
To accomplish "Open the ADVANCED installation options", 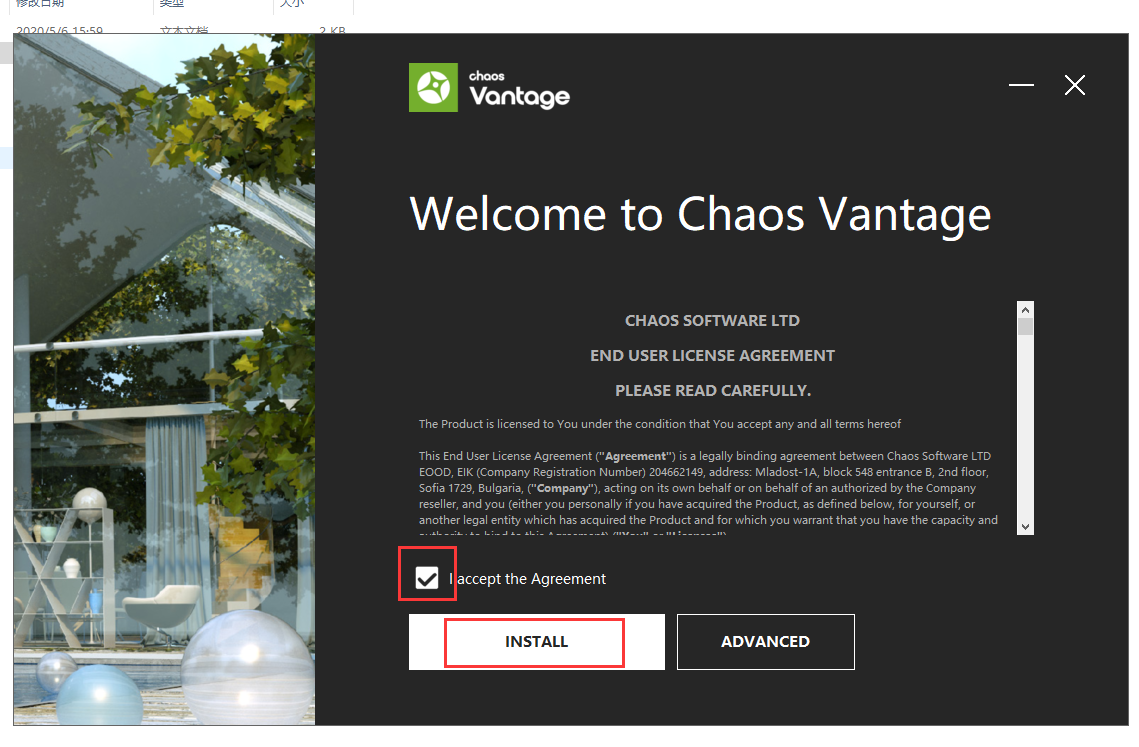I will 766,642.
